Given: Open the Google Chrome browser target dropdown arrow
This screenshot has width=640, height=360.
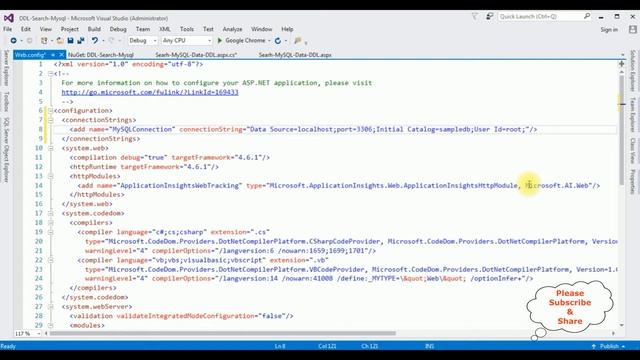Looking at the screenshot, I should 269,40.
